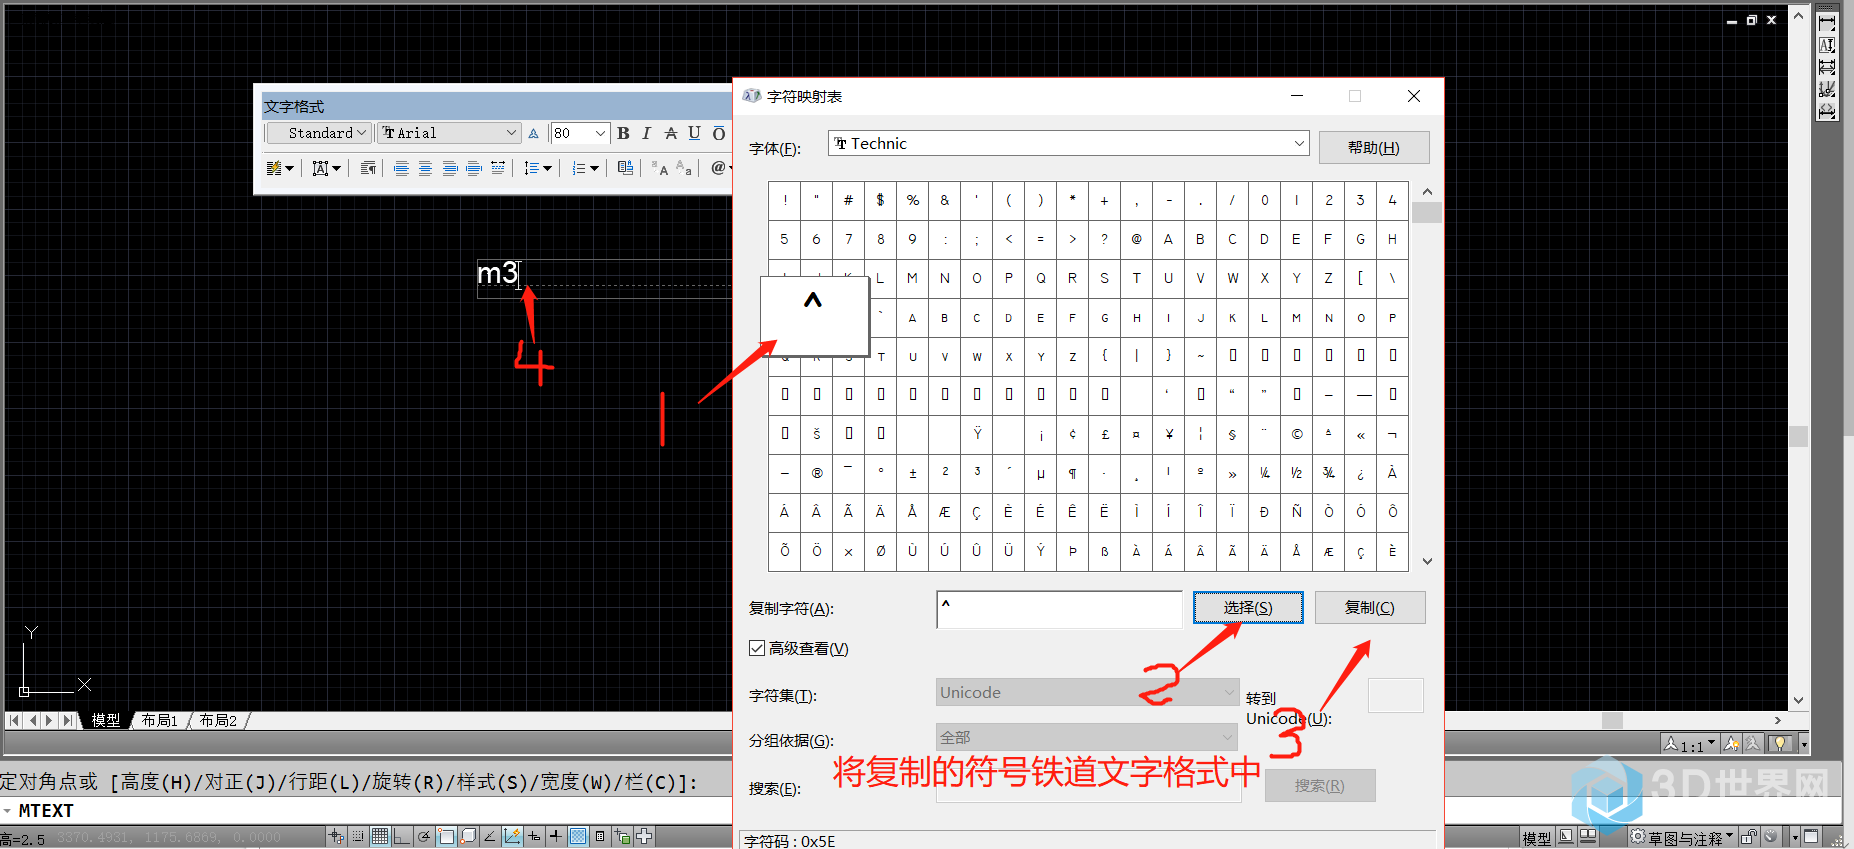Toggle ortho mode in status bar

(402, 837)
